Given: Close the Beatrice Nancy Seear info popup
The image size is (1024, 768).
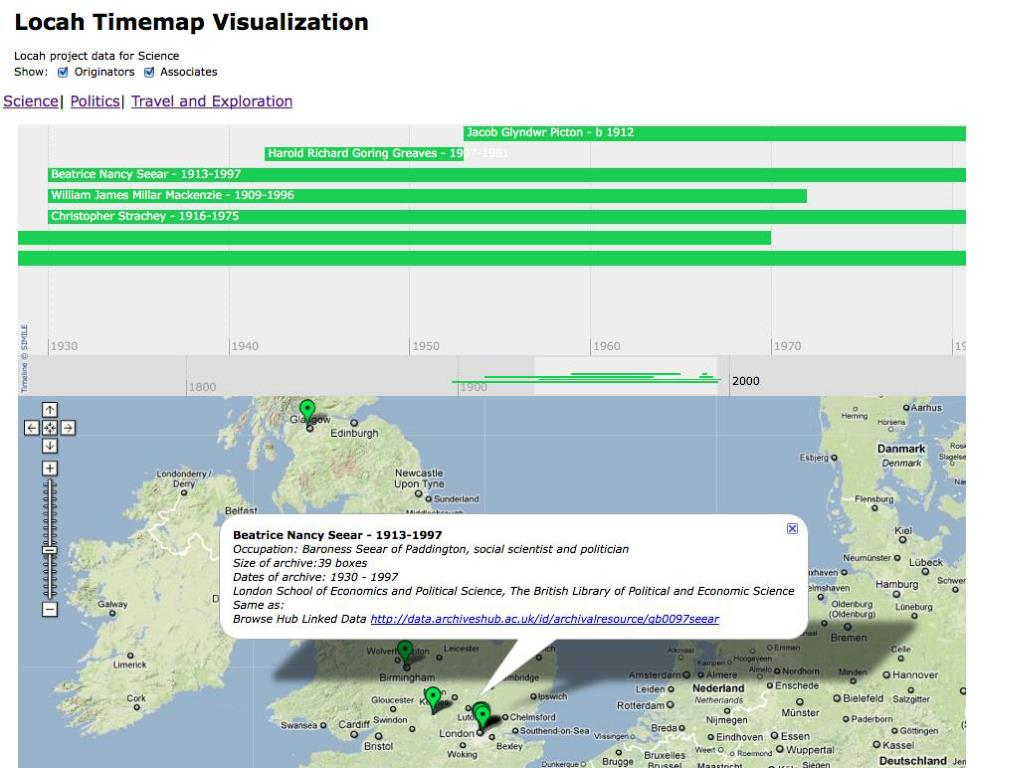Looking at the screenshot, I should point(792,528).
